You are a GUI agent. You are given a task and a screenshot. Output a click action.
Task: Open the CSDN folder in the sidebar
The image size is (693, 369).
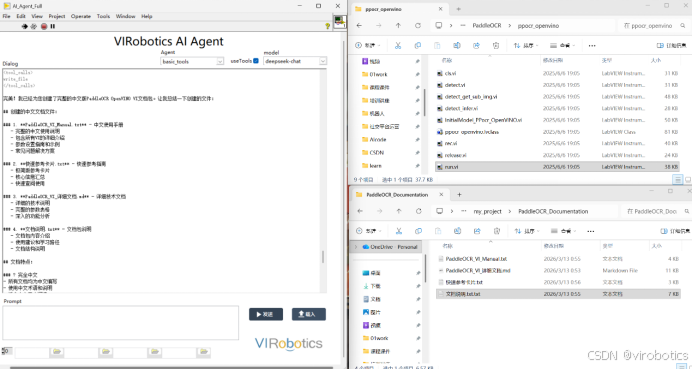pyautogui.click(x=377, y=152)
